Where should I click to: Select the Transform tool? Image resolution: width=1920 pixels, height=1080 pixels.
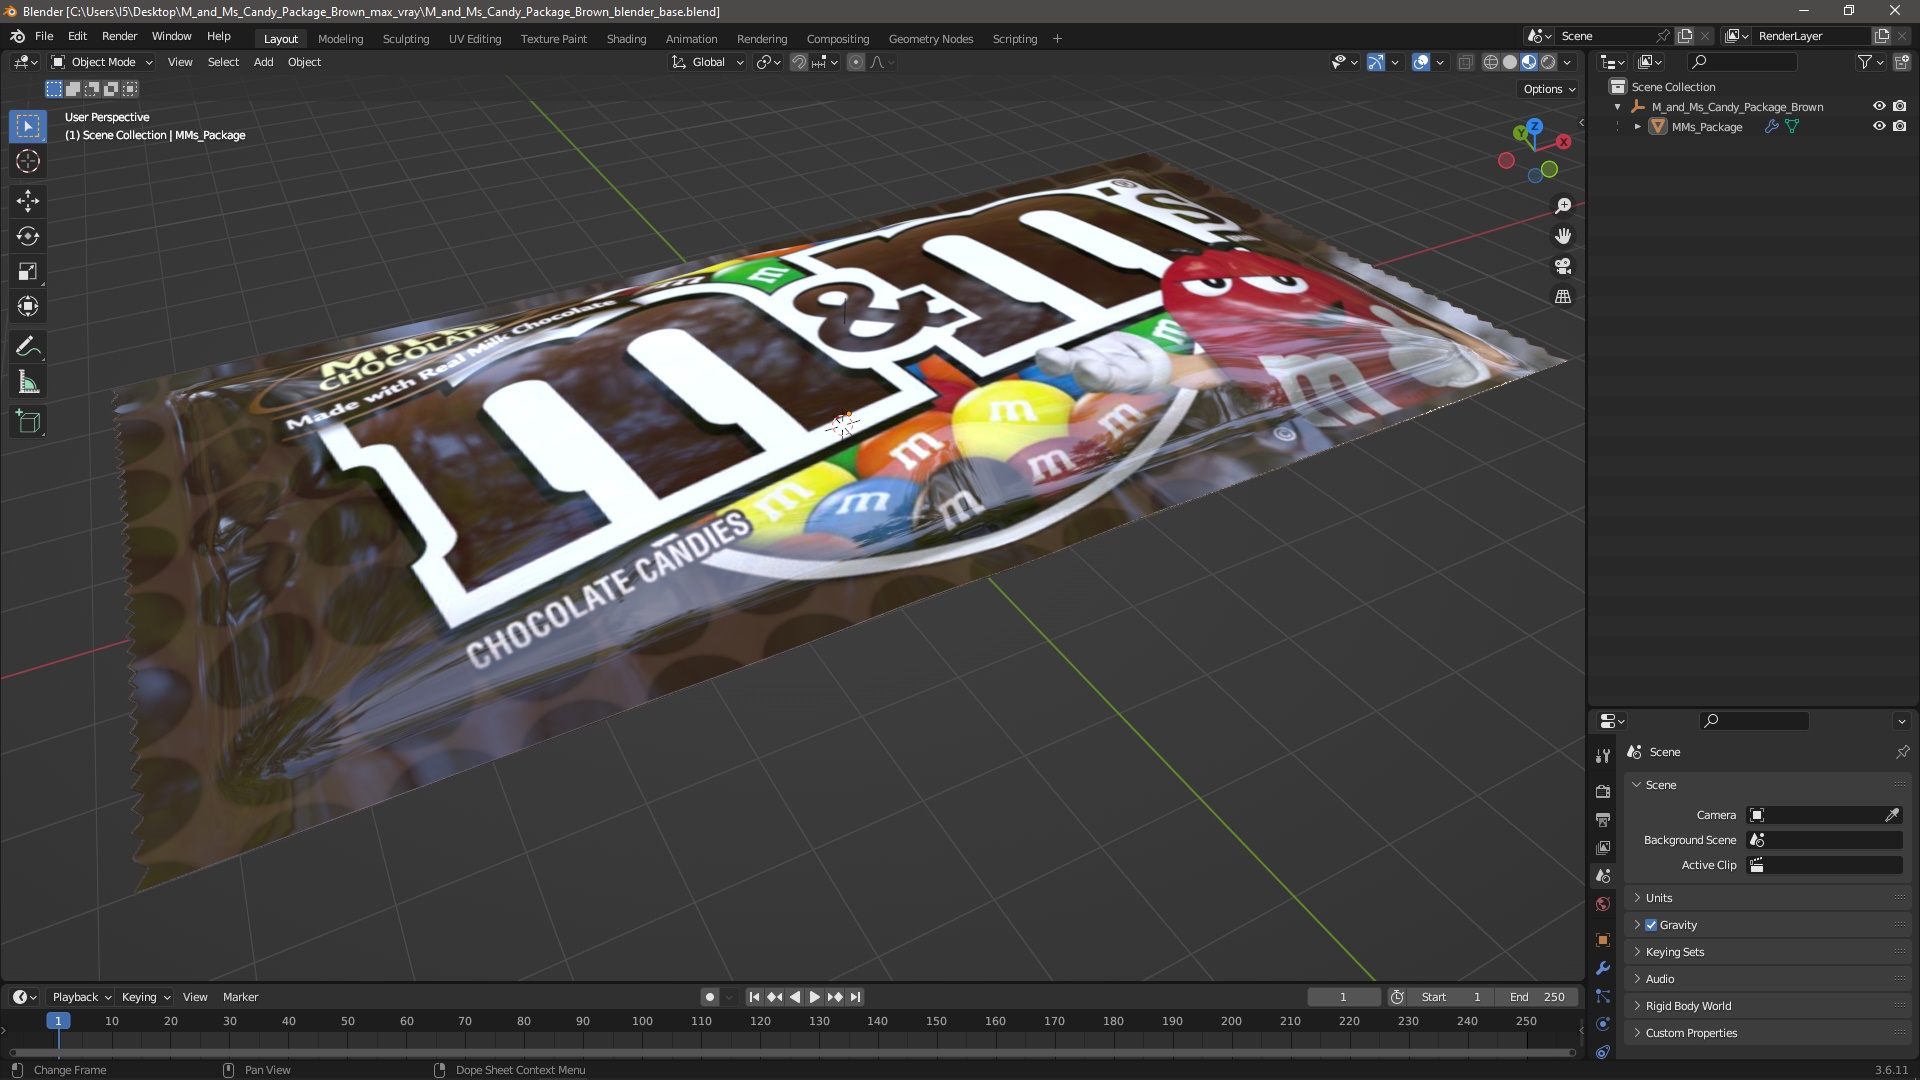pos(28,306)
